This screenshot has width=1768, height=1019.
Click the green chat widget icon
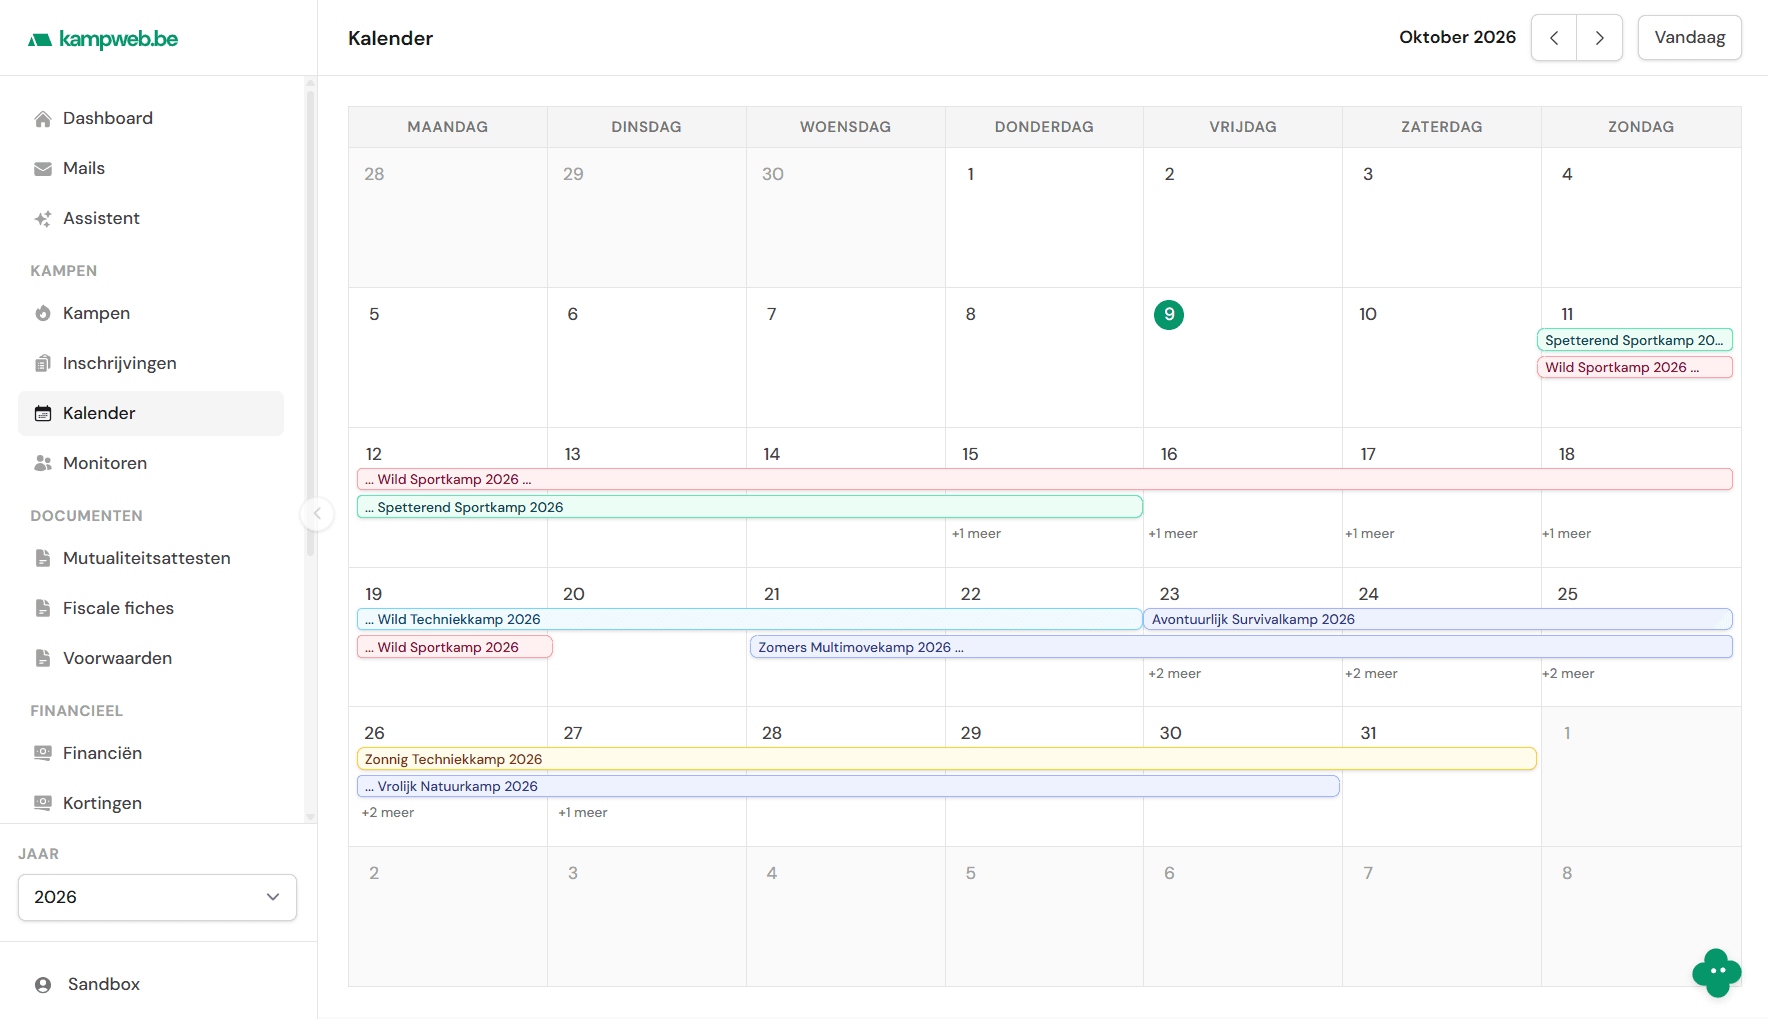coord(1717,972)
